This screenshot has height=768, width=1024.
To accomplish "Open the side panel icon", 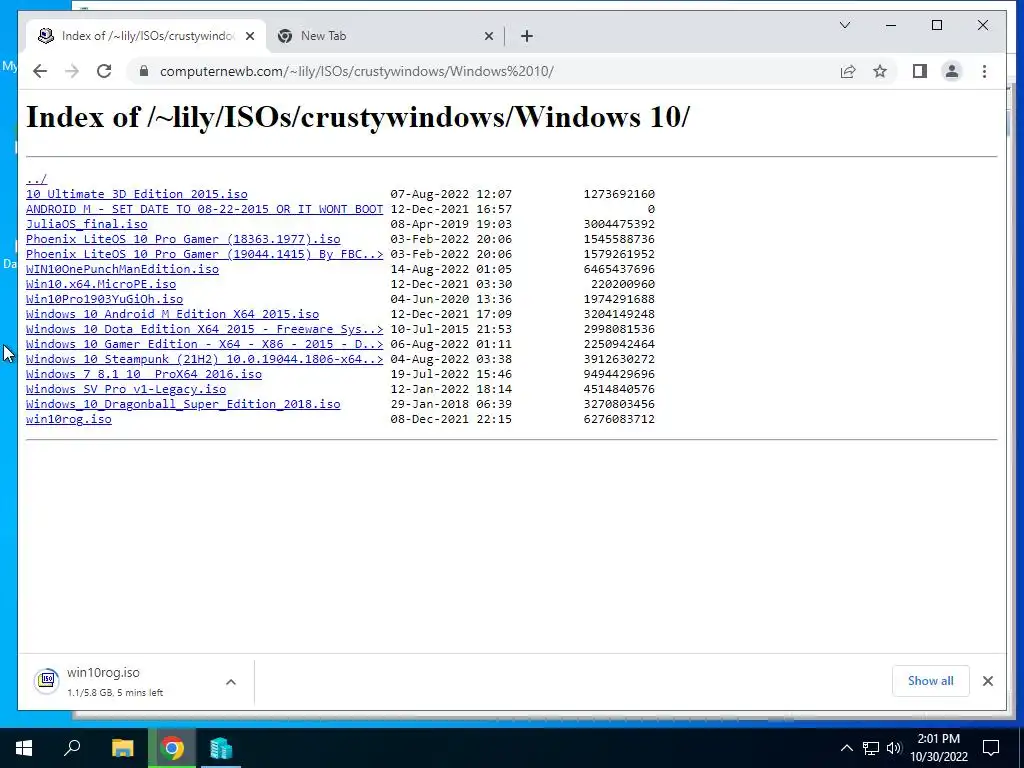I will coord(920,71).
